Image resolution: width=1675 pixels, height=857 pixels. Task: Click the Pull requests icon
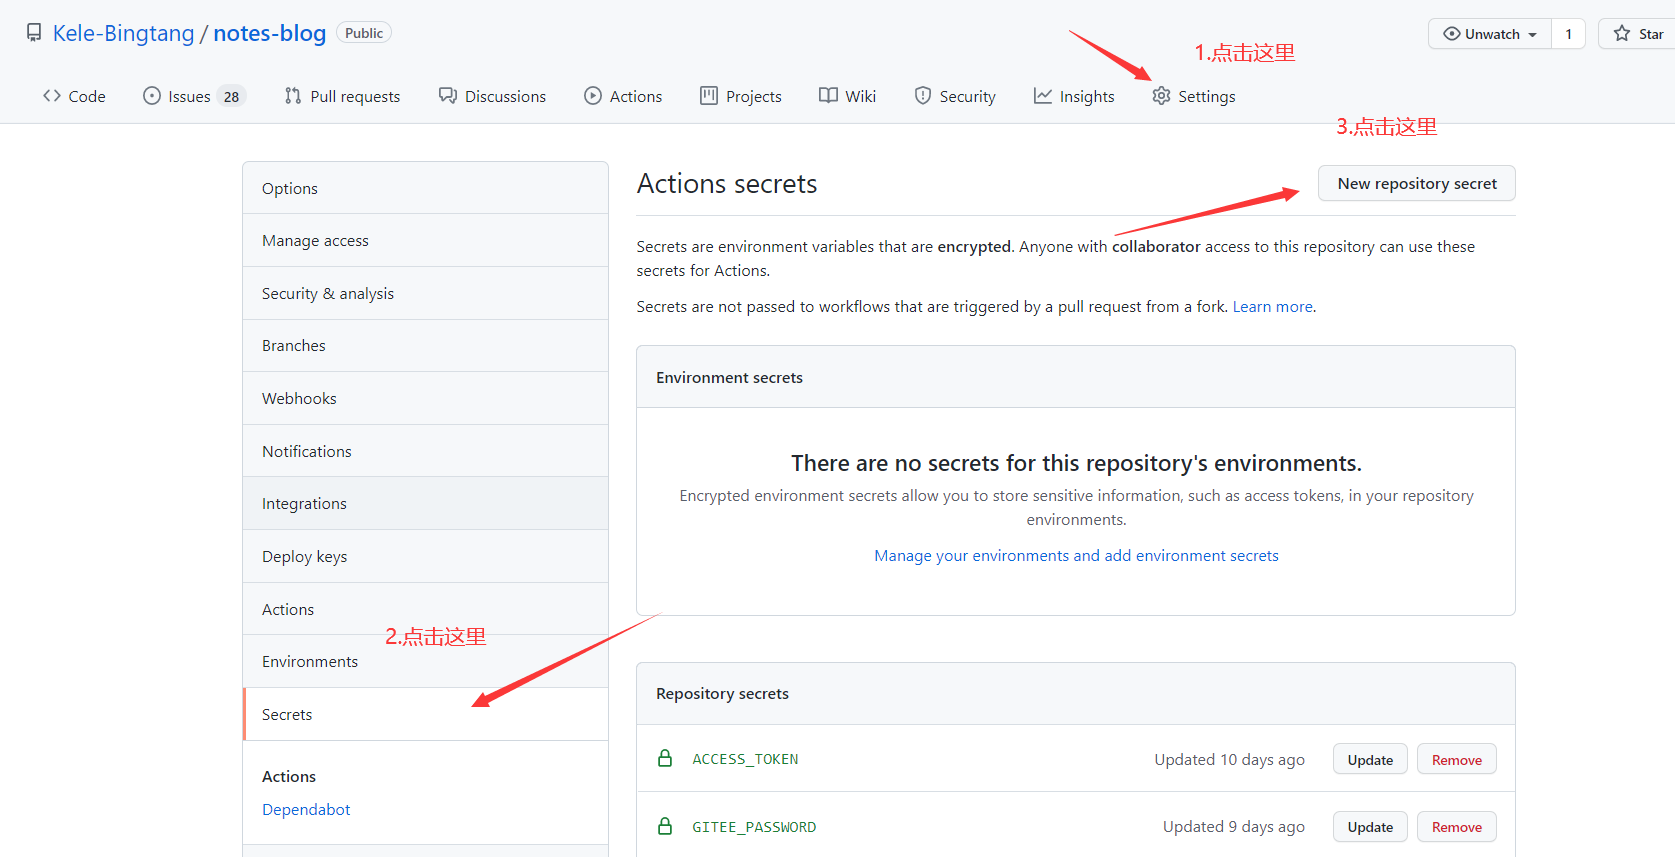pos(293,96)
